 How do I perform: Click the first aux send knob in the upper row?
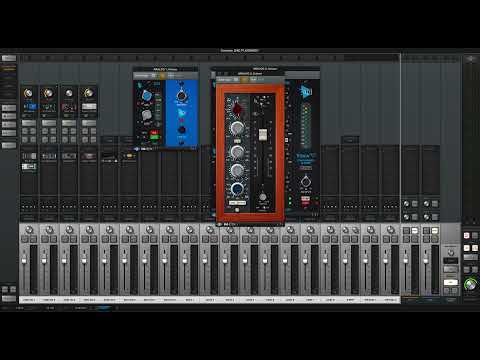tap(406, 204)
